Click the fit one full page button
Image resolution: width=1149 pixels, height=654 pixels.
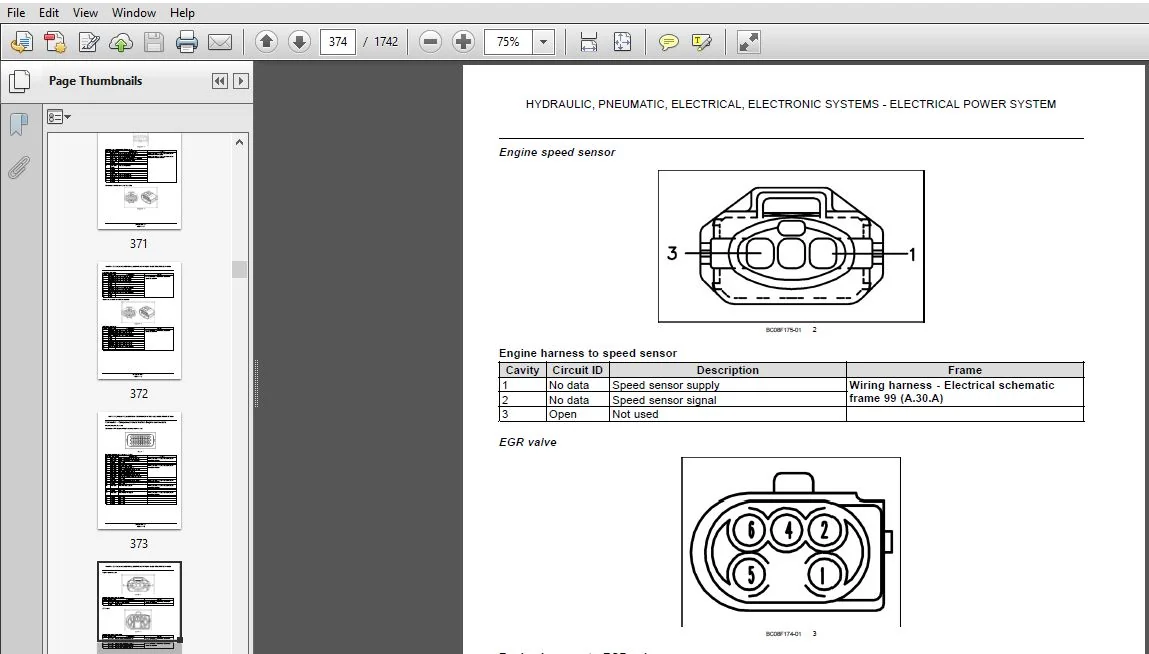(621, 42)
